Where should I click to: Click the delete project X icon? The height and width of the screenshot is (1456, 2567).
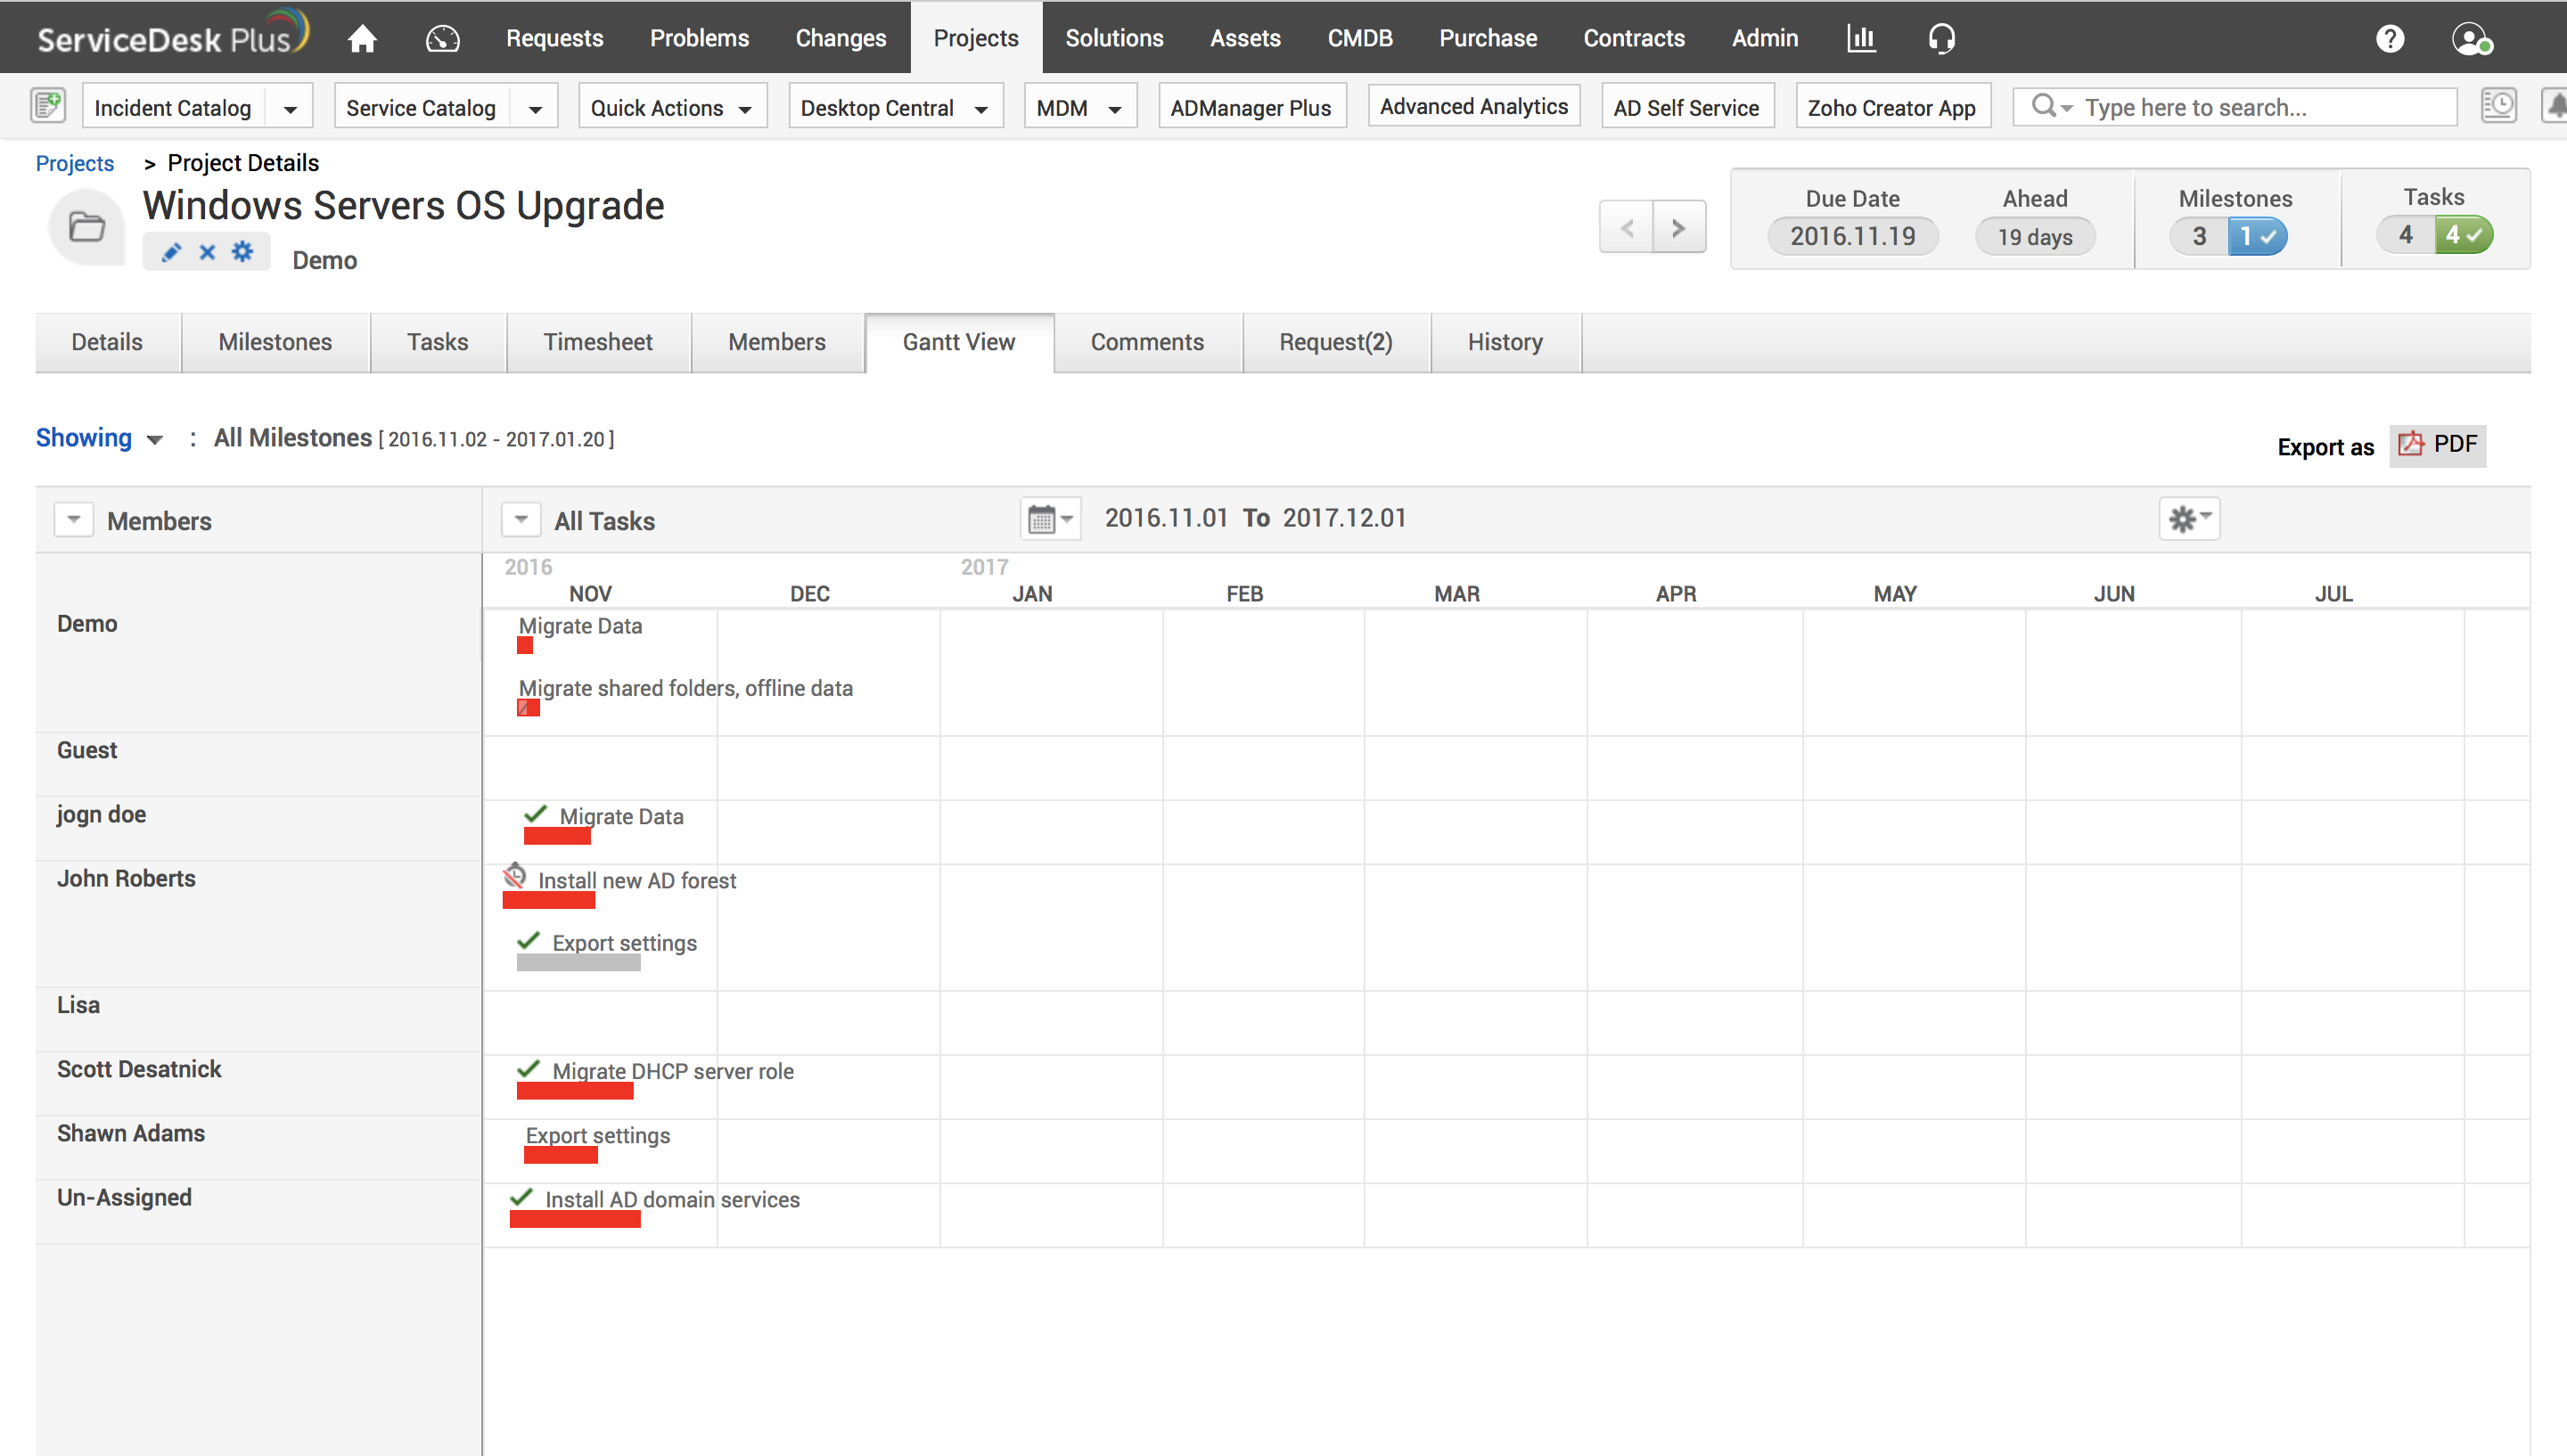point(207,252)
